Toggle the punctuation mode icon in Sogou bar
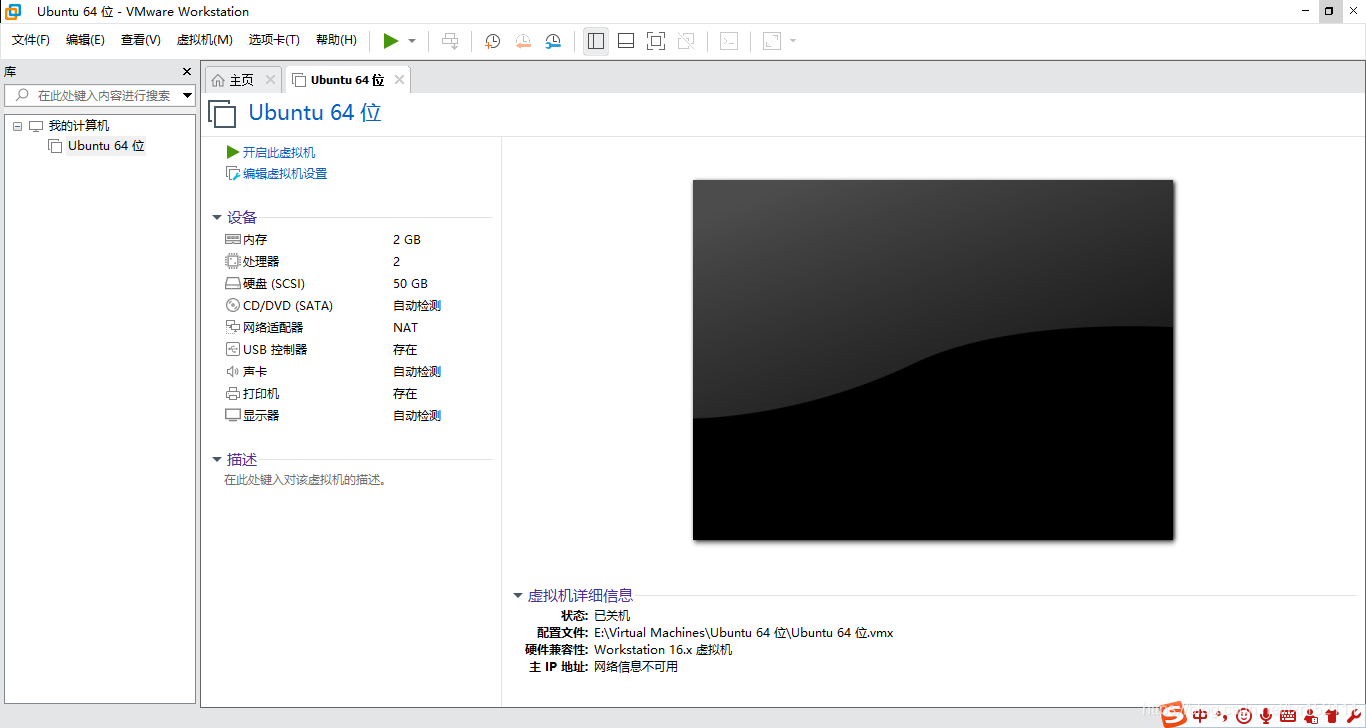This screenshot has height=728, width=1366. (1222, 716)
